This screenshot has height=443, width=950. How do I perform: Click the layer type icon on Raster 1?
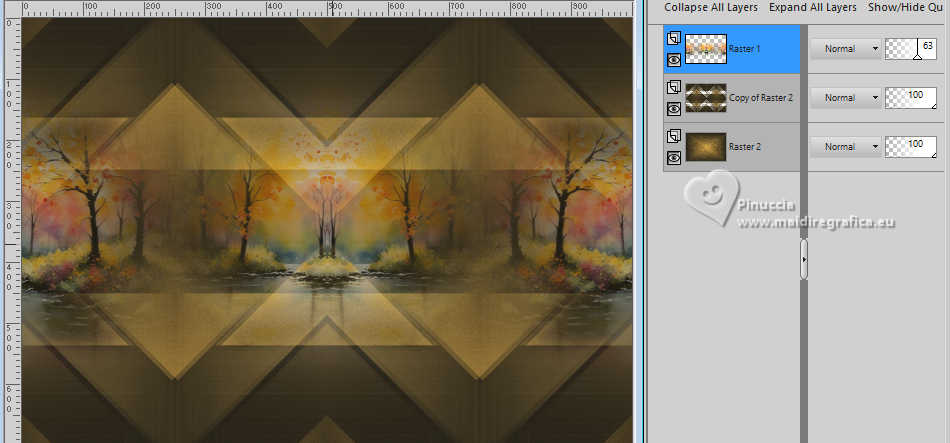(674, 38)
